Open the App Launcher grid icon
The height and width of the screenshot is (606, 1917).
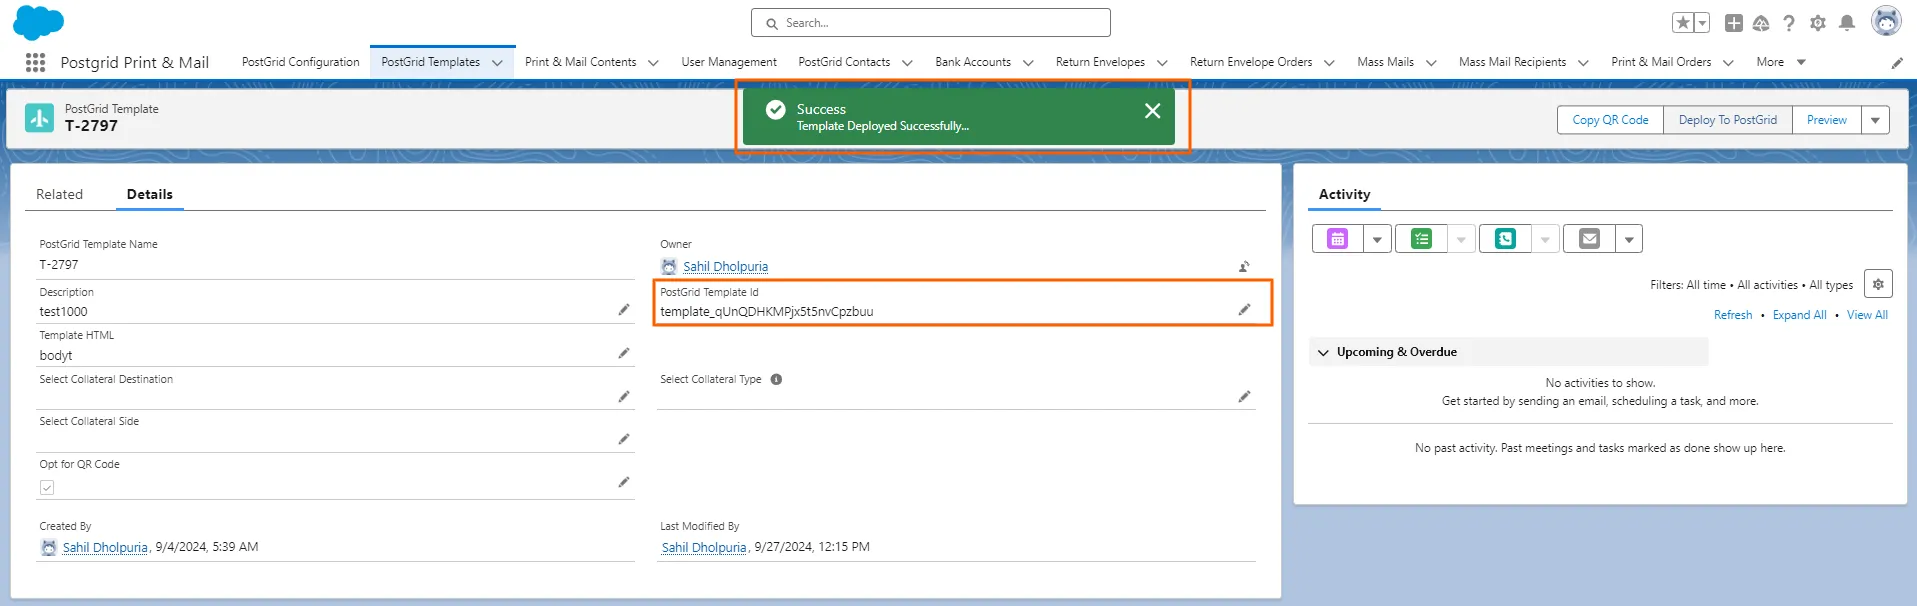click(x=35, y=62)
